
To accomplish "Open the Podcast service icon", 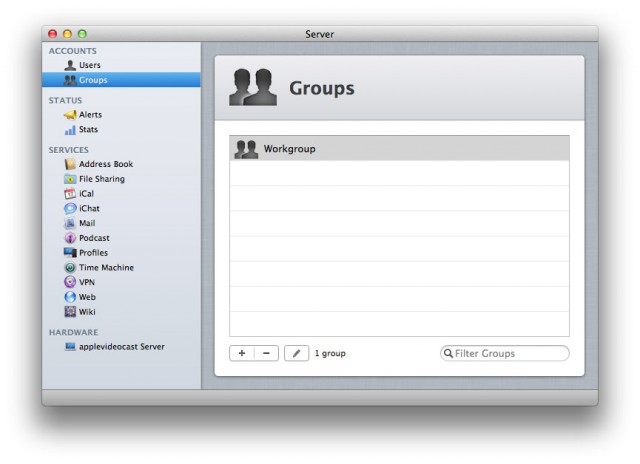I will coord(70,238).
